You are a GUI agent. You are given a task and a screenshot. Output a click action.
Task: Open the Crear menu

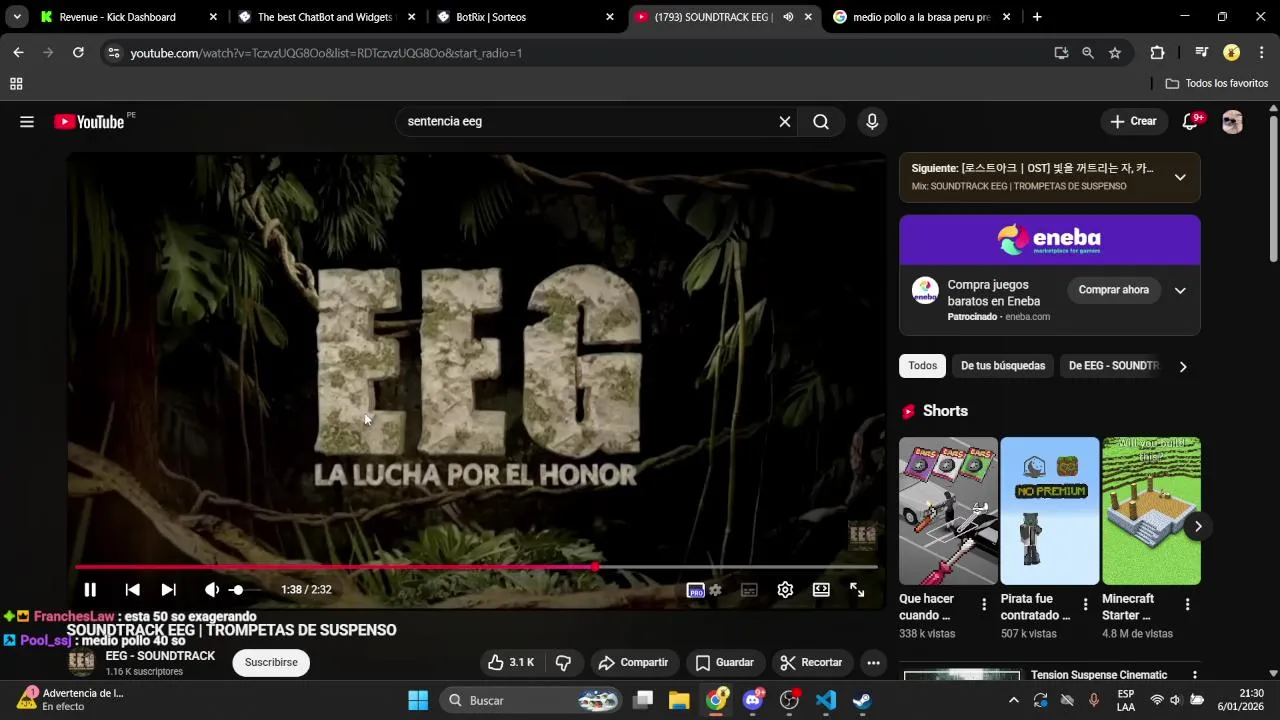1133,122
